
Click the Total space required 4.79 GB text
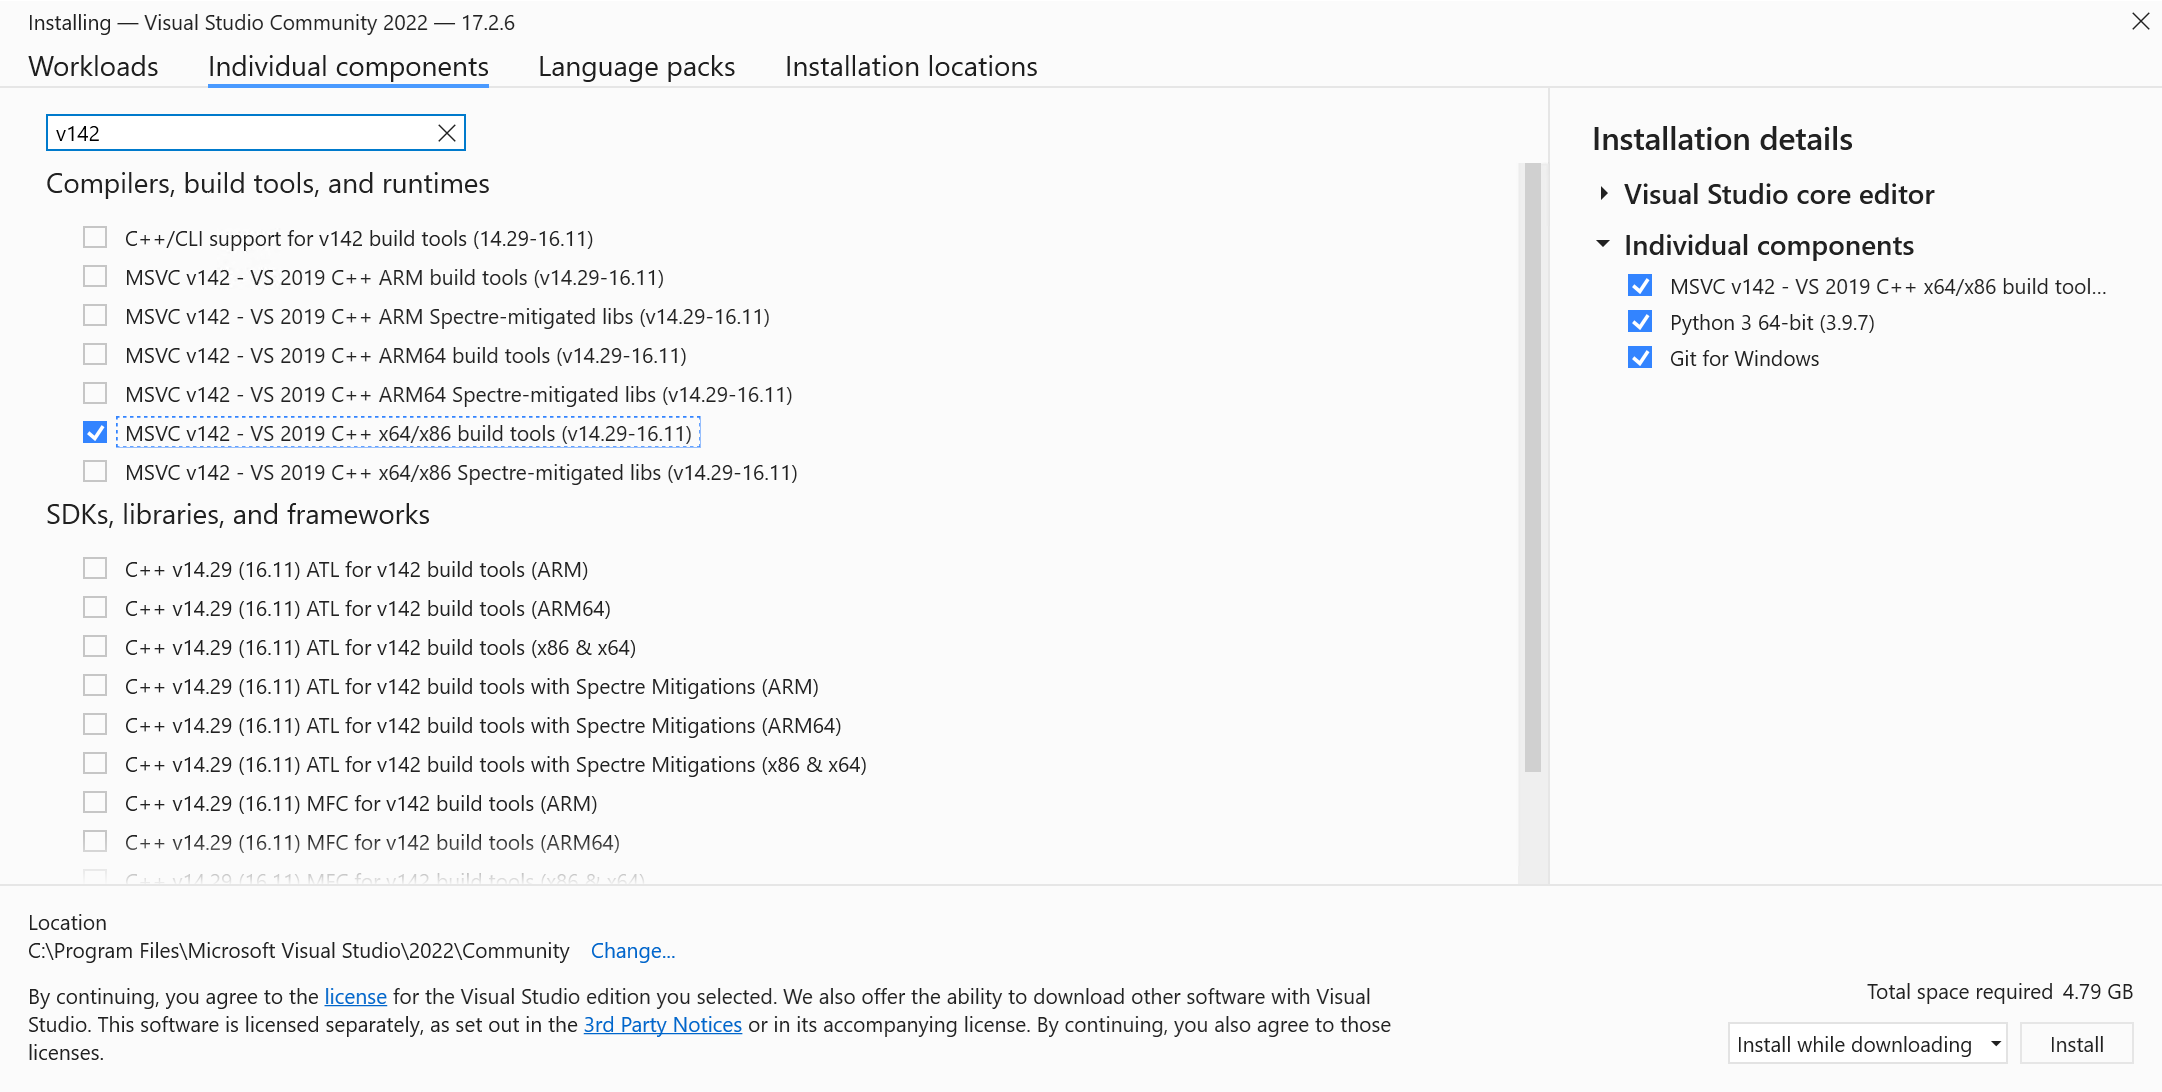click(x=2000, y=992)
